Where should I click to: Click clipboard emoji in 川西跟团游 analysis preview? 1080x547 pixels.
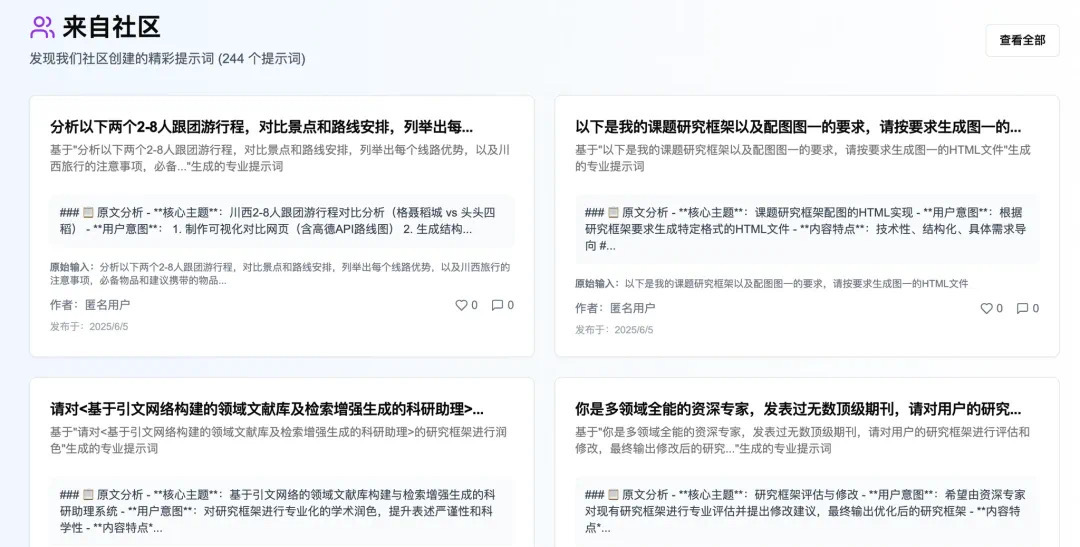(x=88, y=213)
